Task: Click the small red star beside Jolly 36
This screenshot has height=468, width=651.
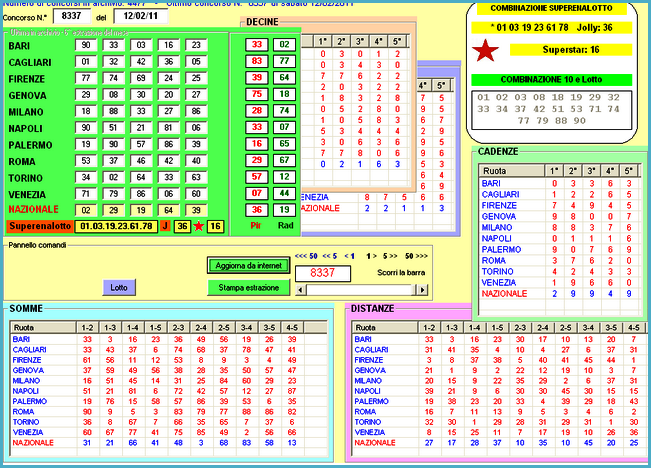Action: (198, 226)
